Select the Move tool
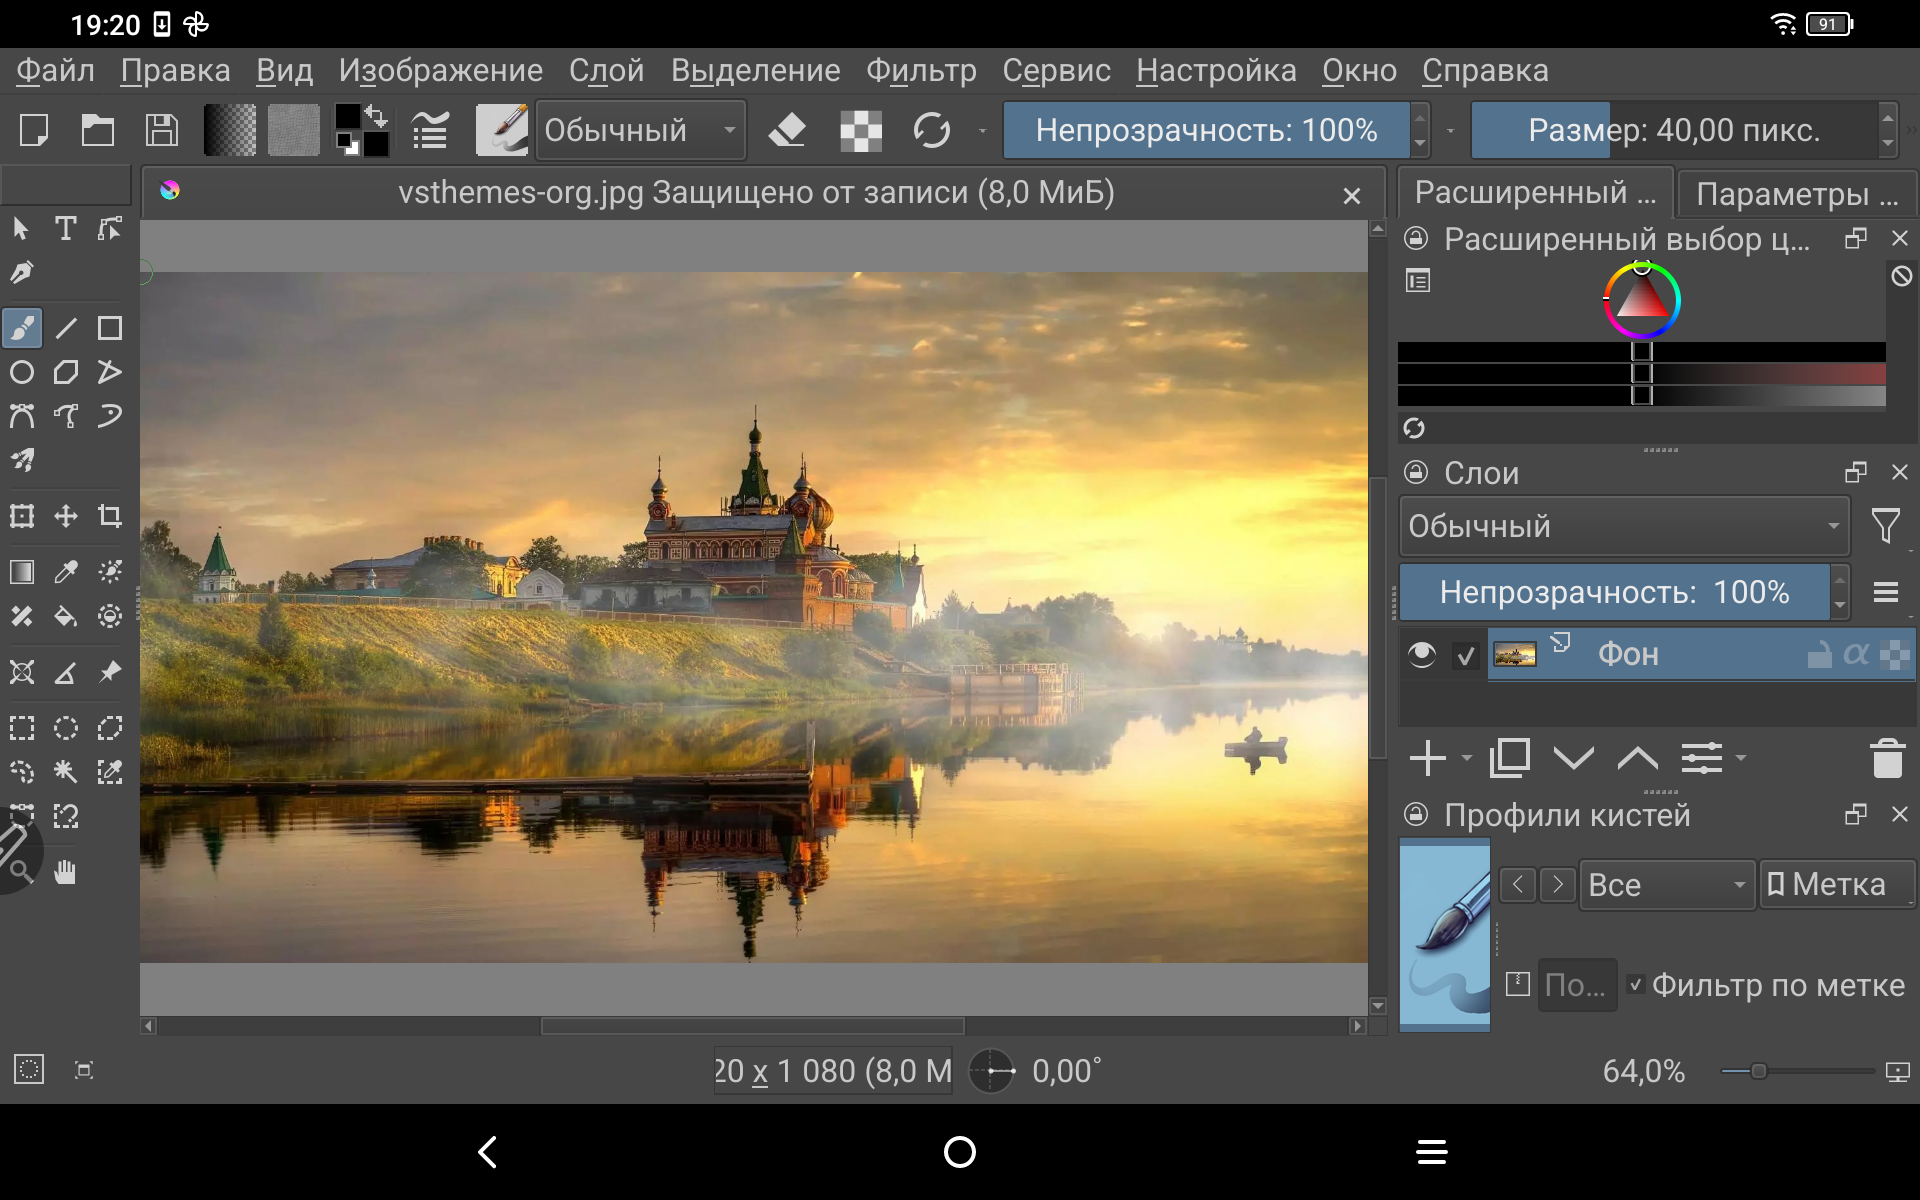 [65, 516]
